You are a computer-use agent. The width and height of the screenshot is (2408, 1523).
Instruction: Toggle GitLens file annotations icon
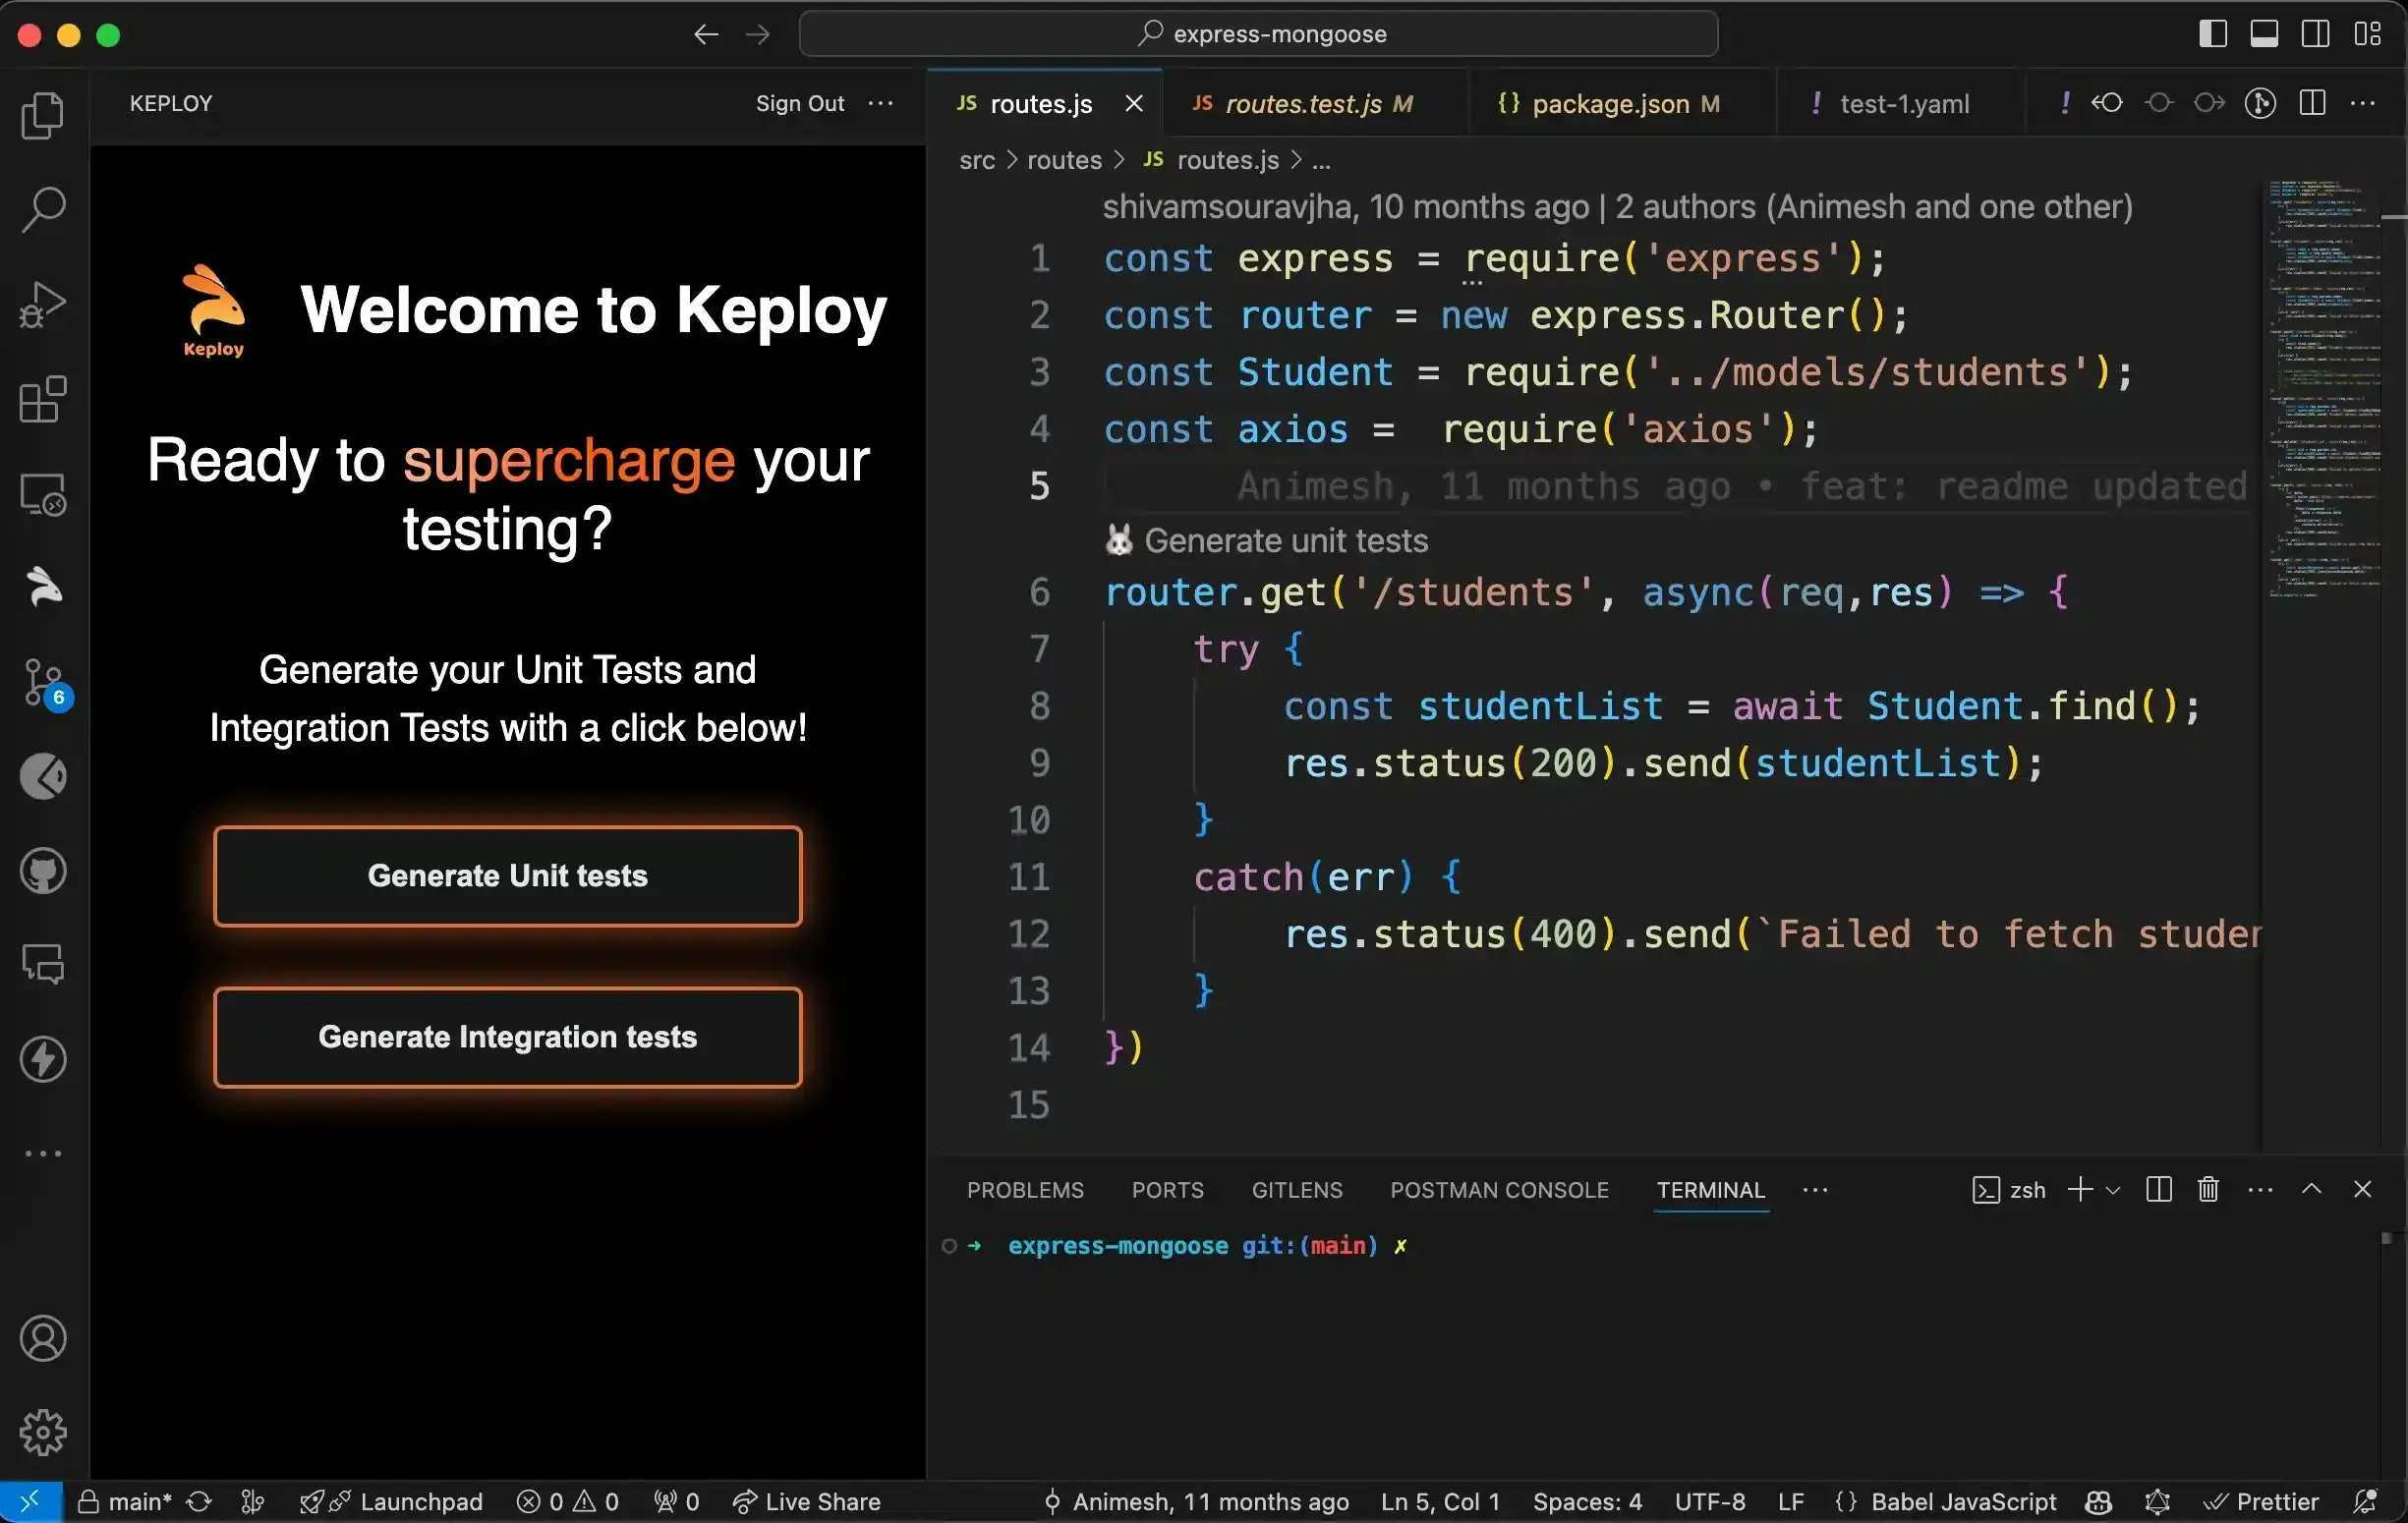tap(2260, 103)
